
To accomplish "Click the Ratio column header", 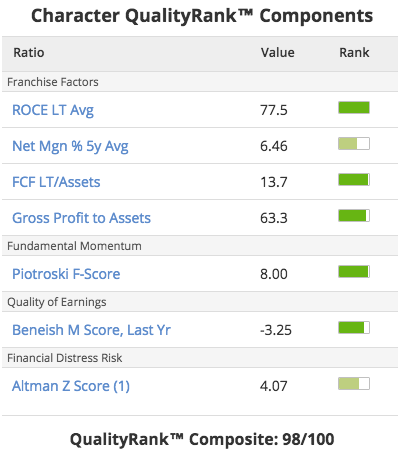I will 29,53.
